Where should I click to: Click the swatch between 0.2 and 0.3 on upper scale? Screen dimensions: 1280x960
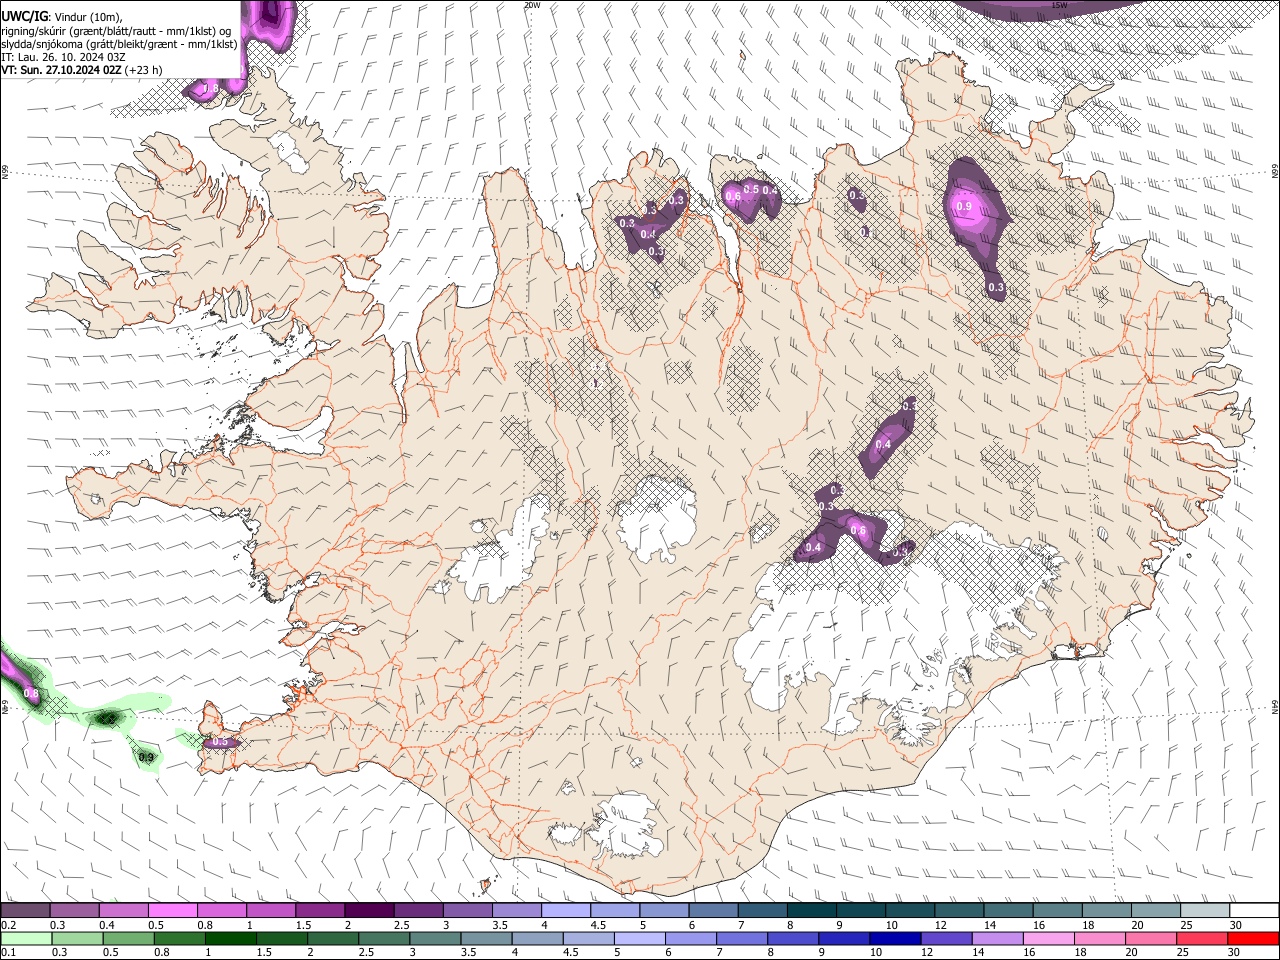pyautogui.click(x=25, y=910)
